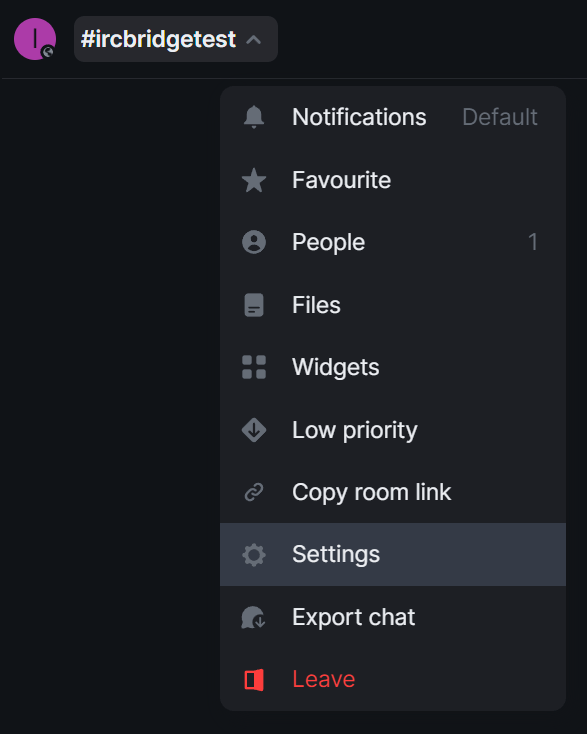Click the star icon for Favourite

254,180
